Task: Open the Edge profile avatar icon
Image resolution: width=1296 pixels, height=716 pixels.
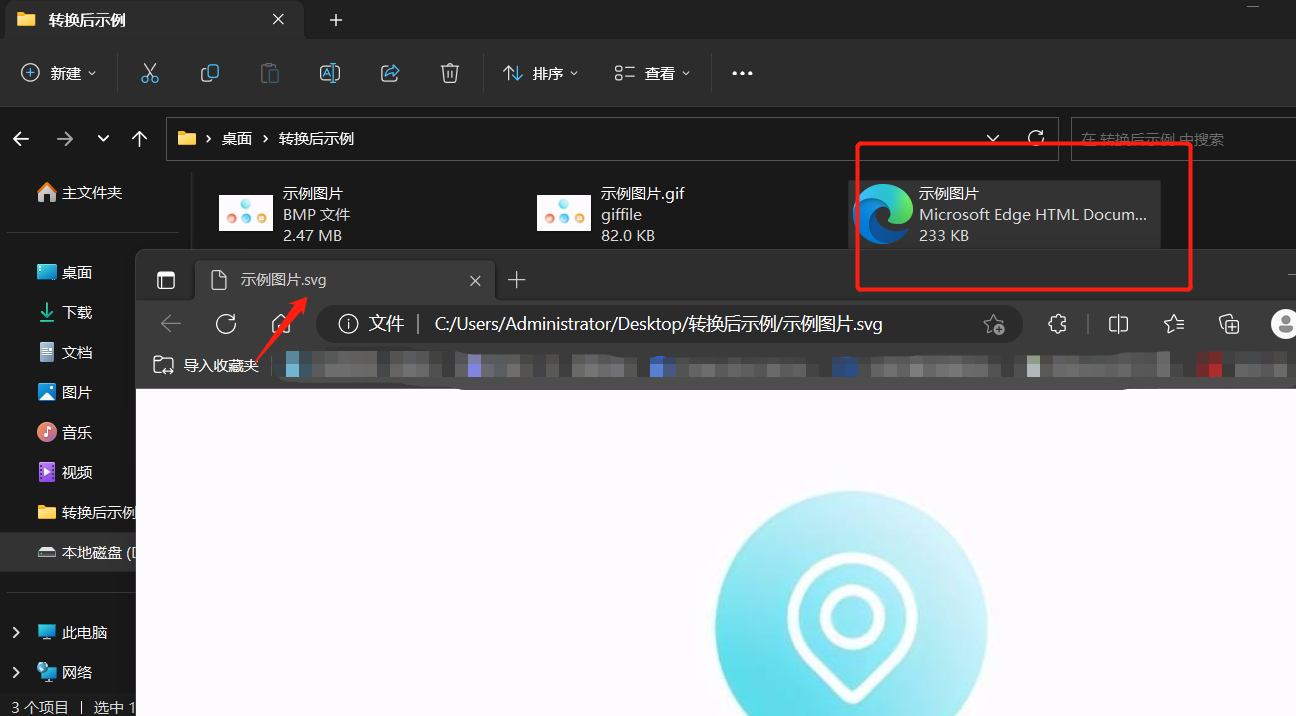Action: point(1283,323)
